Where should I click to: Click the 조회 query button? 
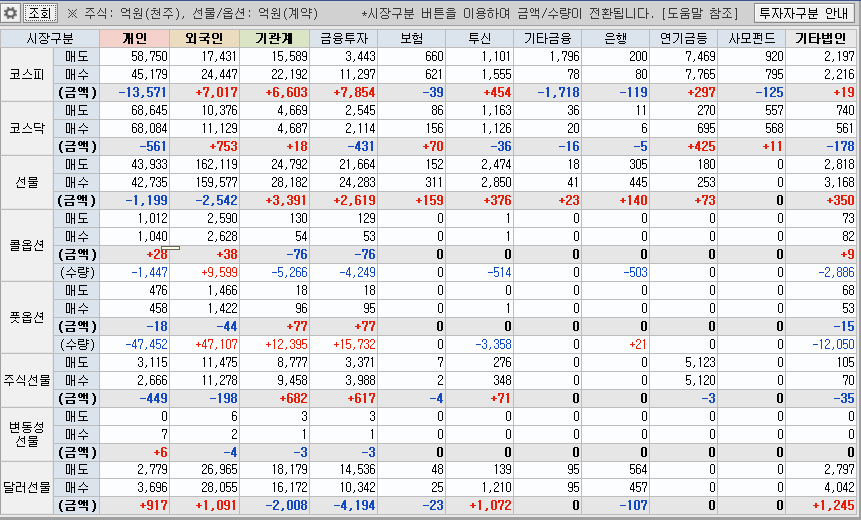pos(40,13)
